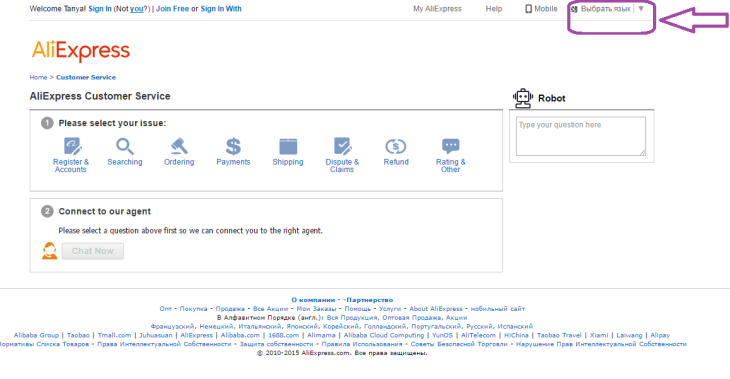The height and width of the screenshot is (379, 730).
Task: Click Продажа footer link
Action: (230, 309)
